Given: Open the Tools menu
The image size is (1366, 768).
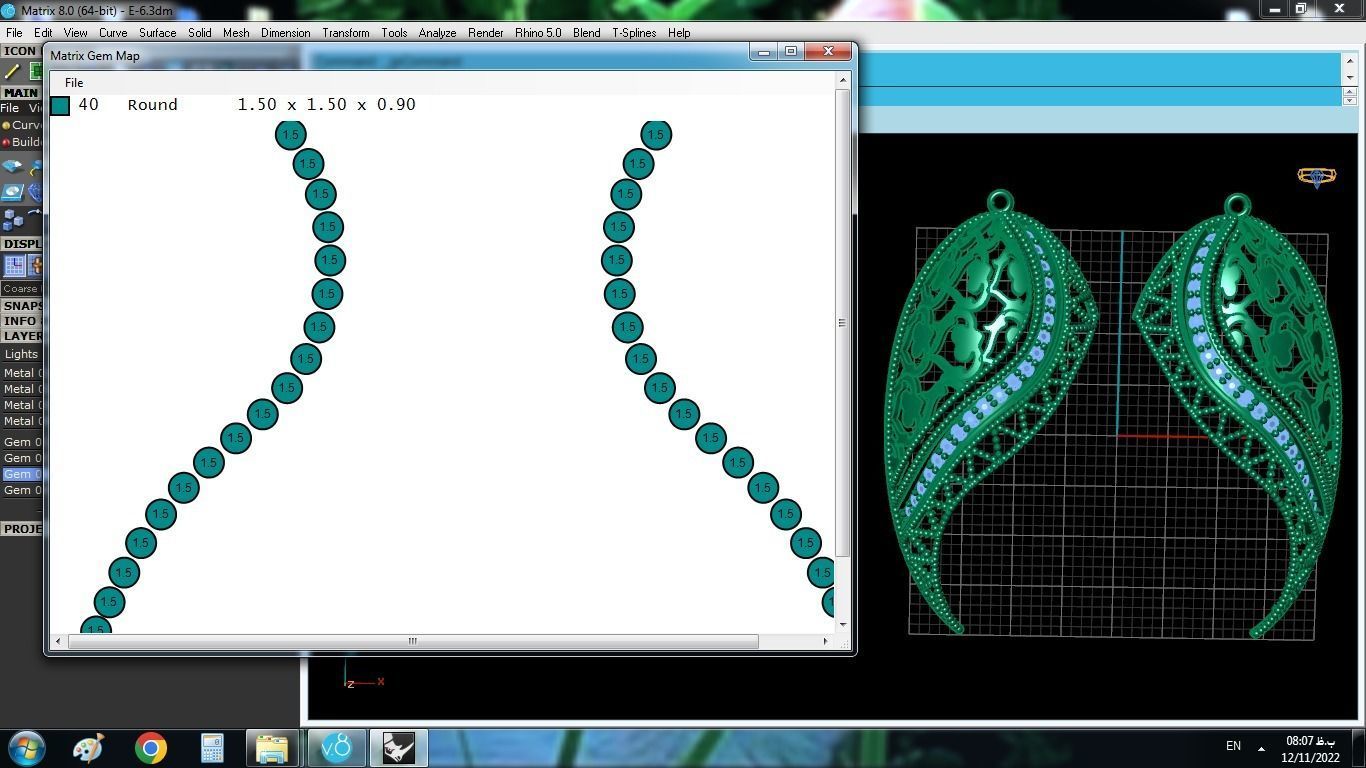Looking at the screenshot, I should (x=394, y=33).
